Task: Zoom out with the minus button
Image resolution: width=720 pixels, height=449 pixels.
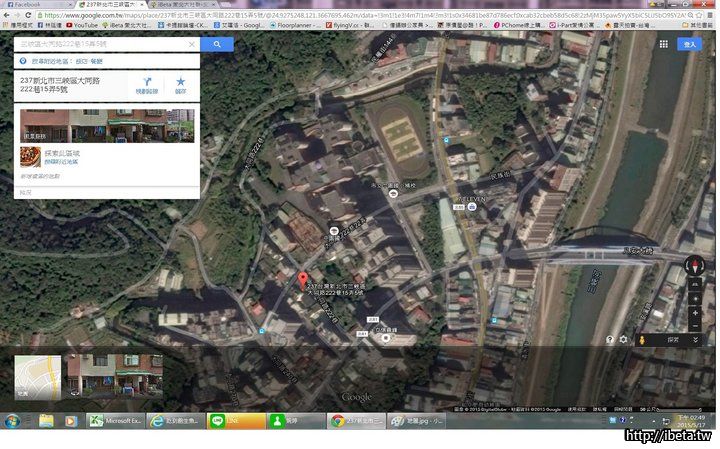Action: pyautogui.click(x=695, y=326)
